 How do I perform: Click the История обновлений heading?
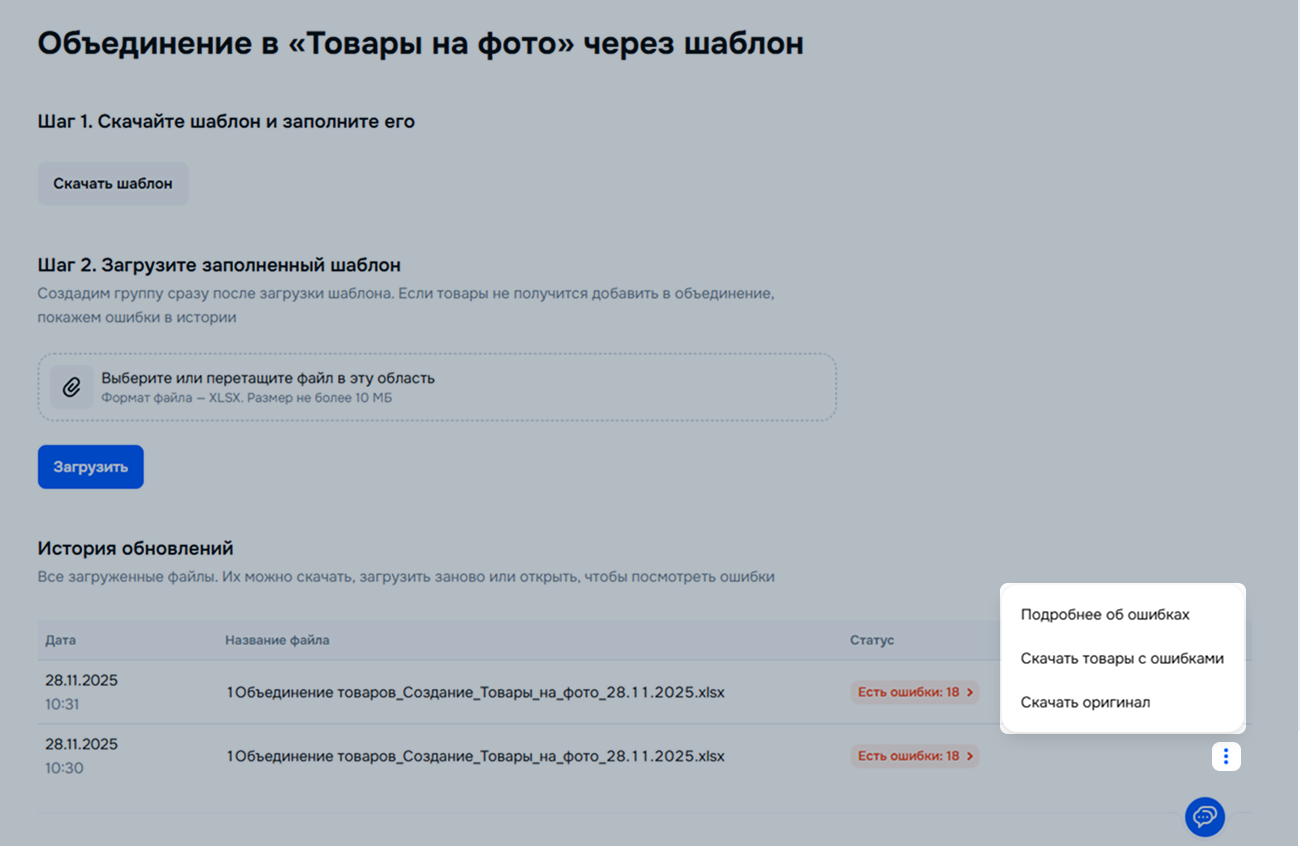point(135,548)
